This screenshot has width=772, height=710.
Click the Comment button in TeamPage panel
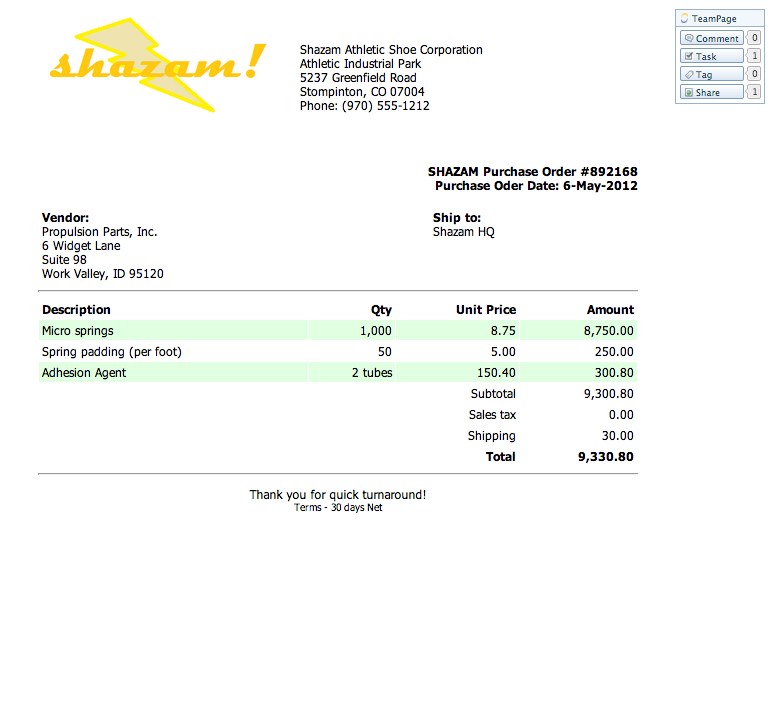coord(711,38)
